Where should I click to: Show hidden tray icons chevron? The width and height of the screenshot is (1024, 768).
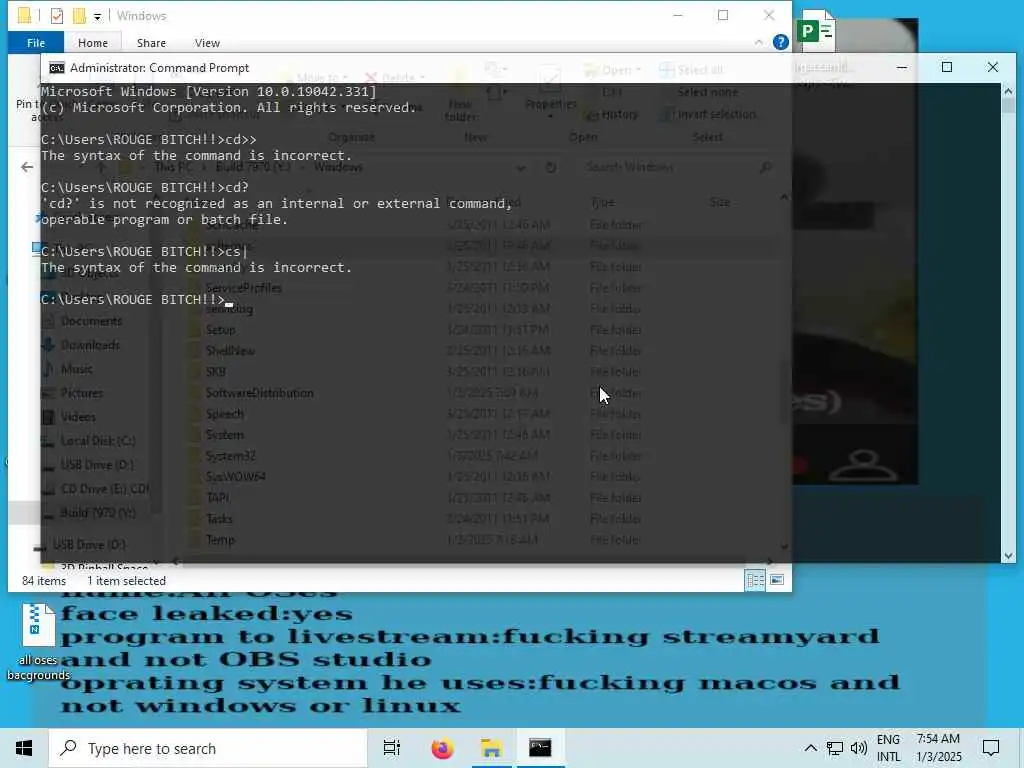[x=810, y=748]
